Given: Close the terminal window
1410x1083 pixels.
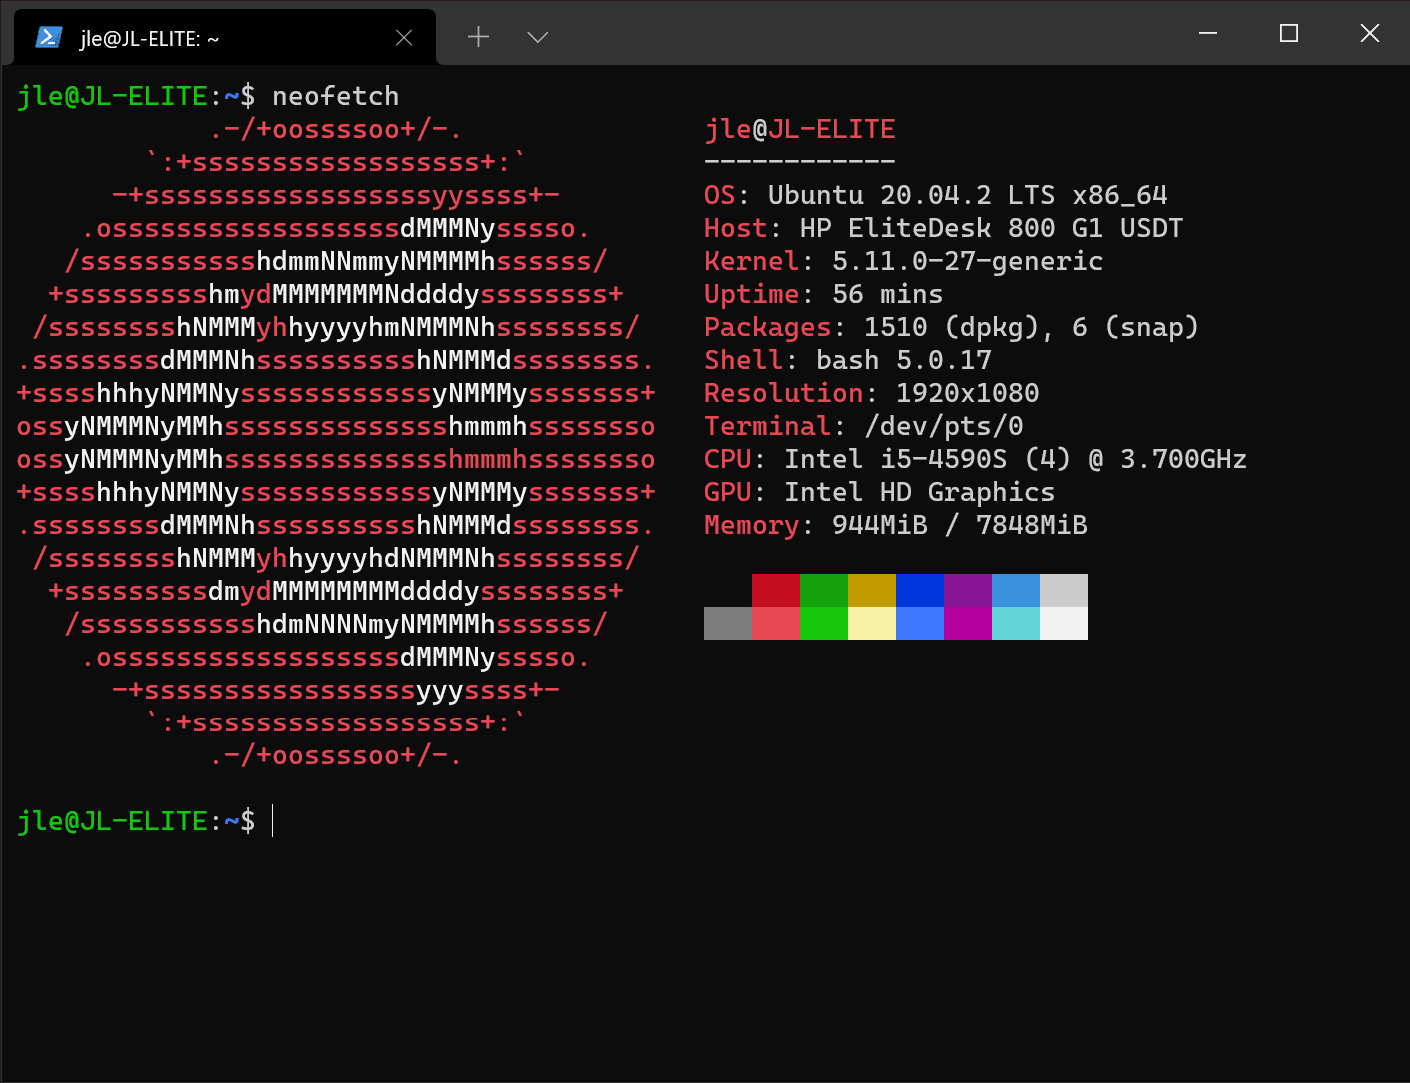Looking at the screenshot, I should (1370, 33).
